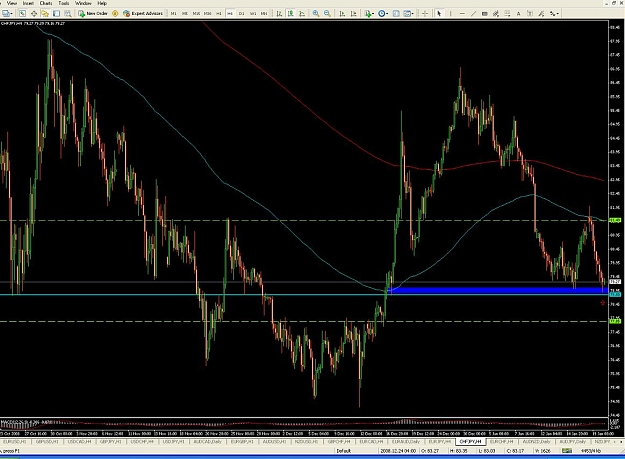Open the Charts menu
The height and width of the screenshot is (459, 625).
click(x=45, y=3)
